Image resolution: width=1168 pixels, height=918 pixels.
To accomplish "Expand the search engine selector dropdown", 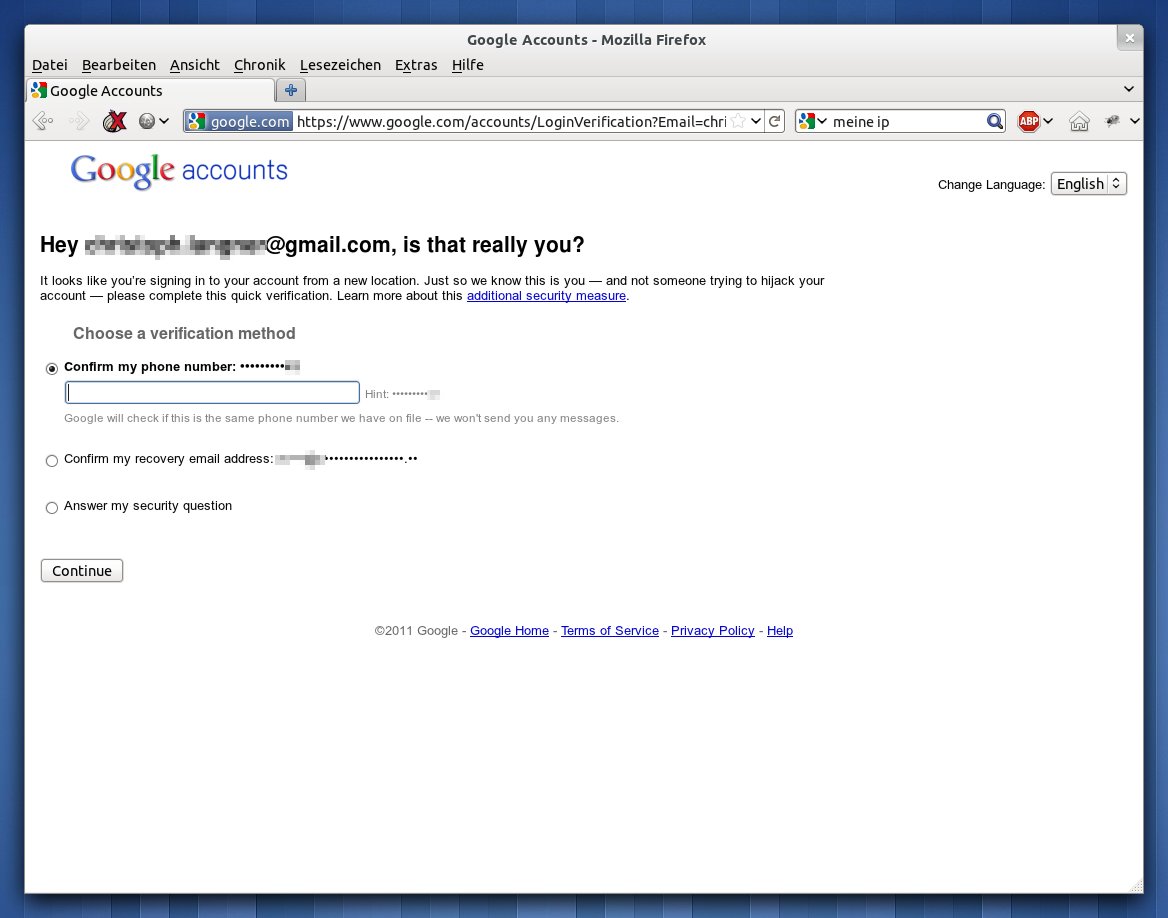I will coord(814,121).
